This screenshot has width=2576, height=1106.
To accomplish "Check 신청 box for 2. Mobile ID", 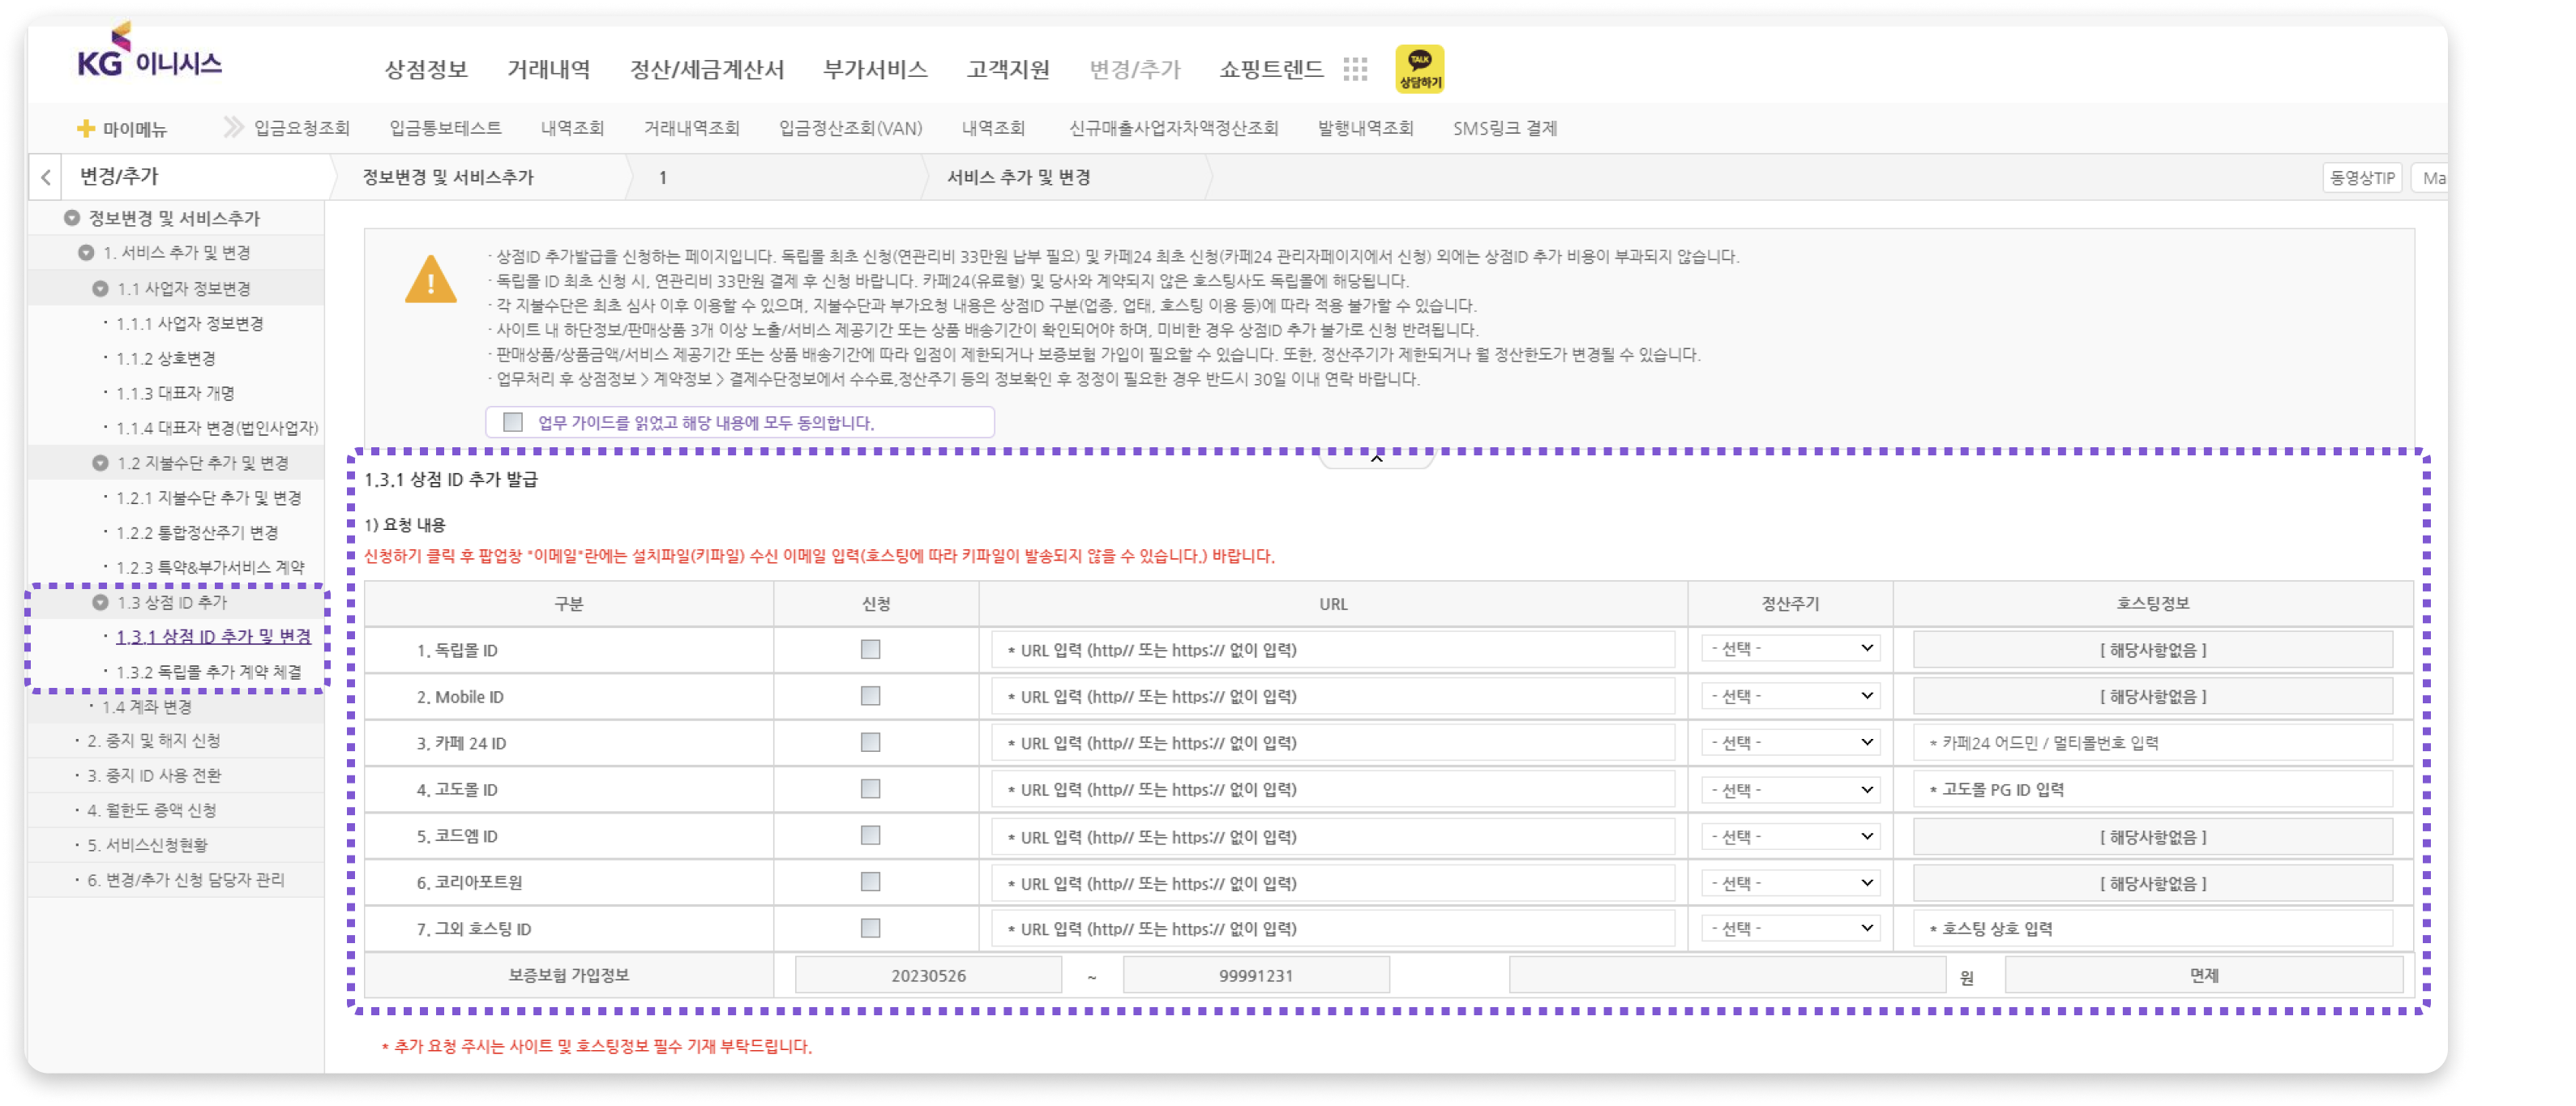I will (x=870, y=696).
